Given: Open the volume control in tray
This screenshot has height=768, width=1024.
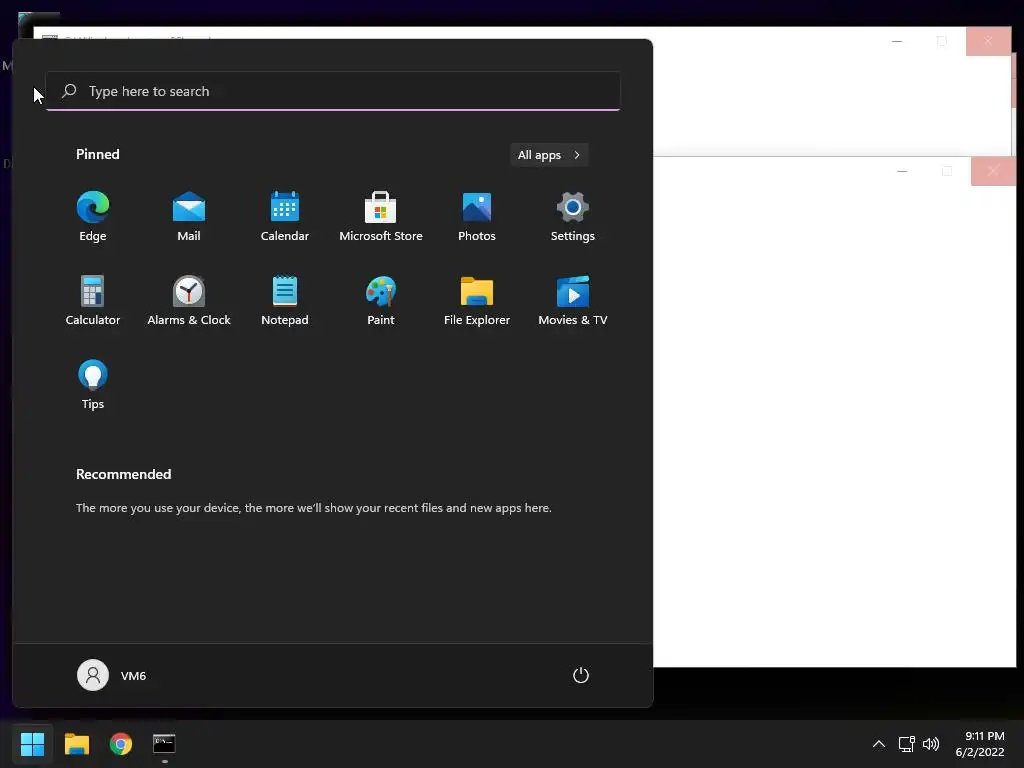Looking at the screenshot, I should point(931,744).
